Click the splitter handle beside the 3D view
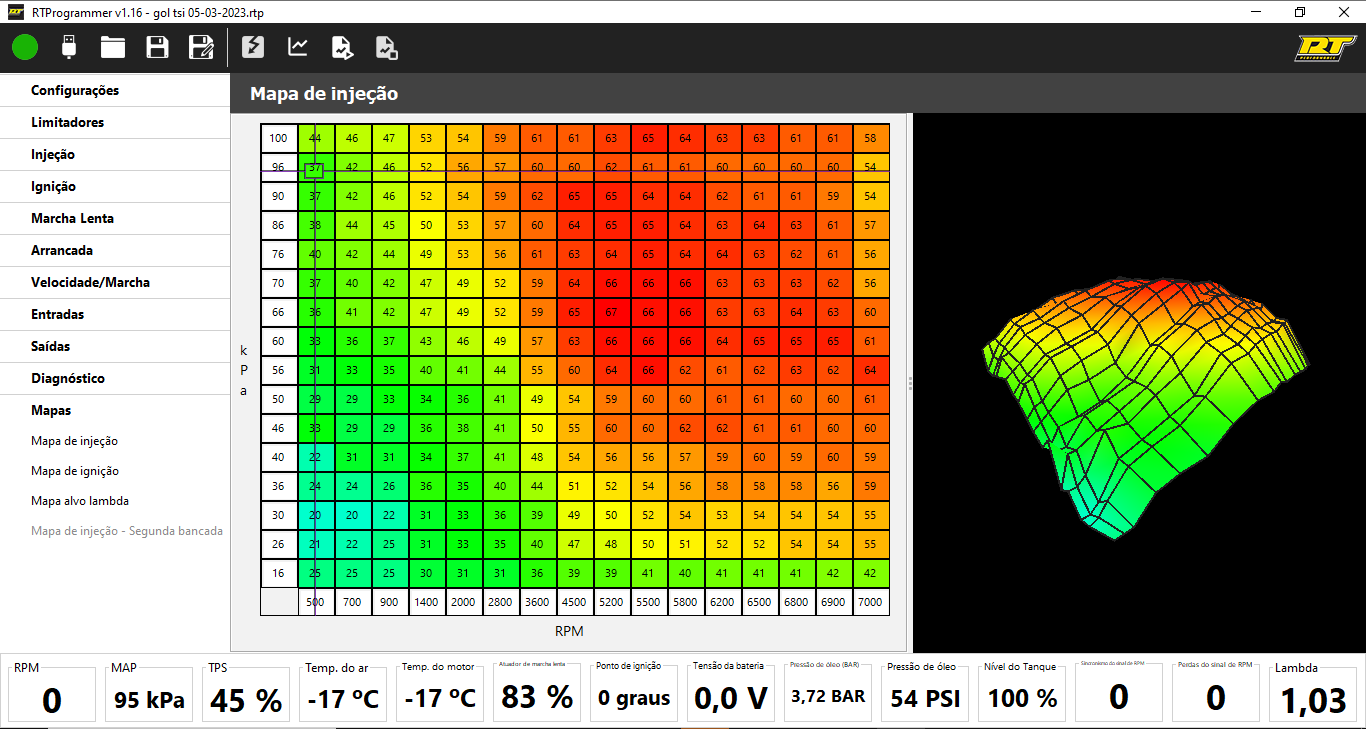This screenshot has height=729, width=1366. pyautogui.click(x=910, y=383)
